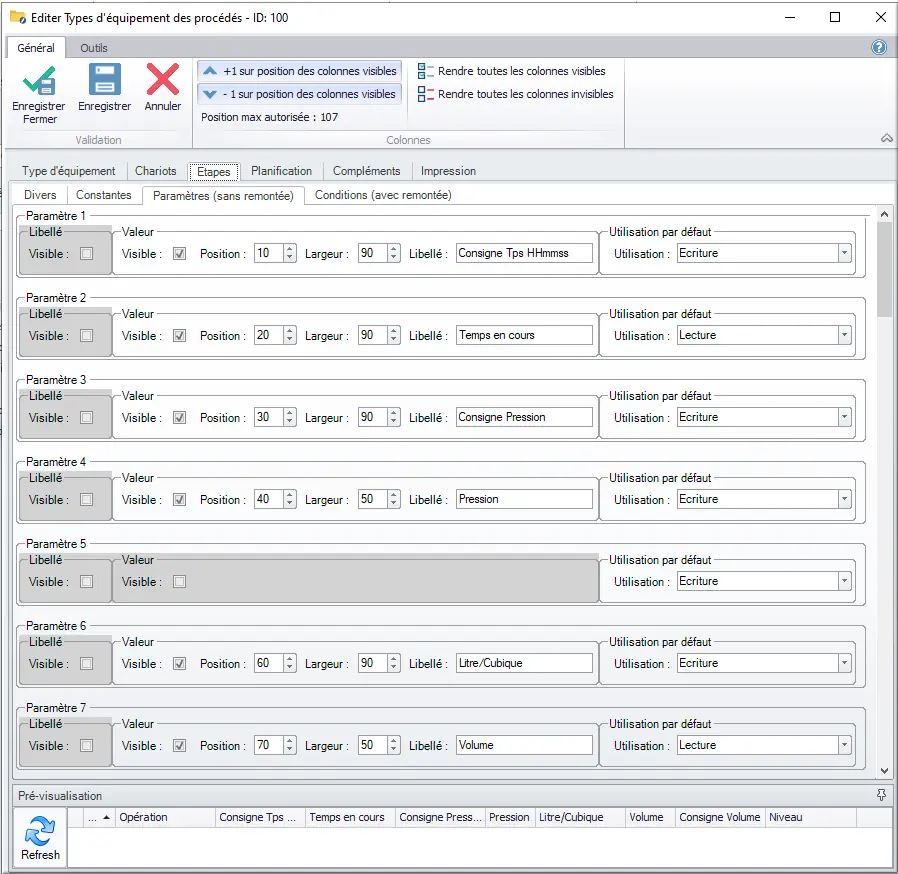
Task: Toggle Paramètre 1 Libellé Visible checkbox
Action: click(x=86, y=253)
